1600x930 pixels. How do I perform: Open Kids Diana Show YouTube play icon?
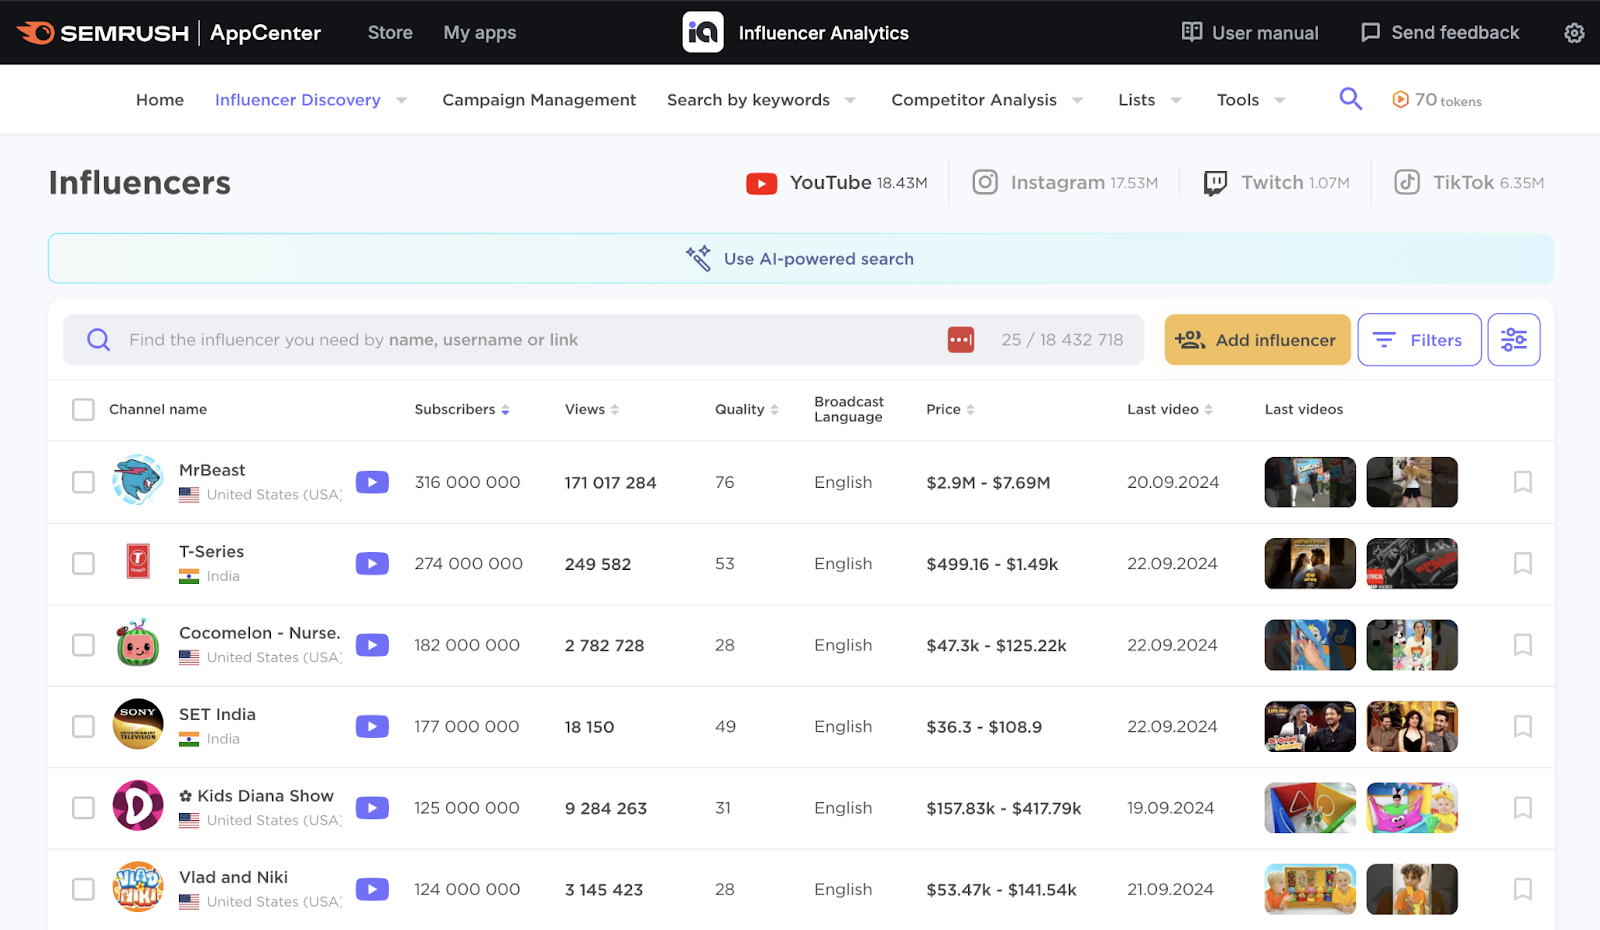click(372, 808)
